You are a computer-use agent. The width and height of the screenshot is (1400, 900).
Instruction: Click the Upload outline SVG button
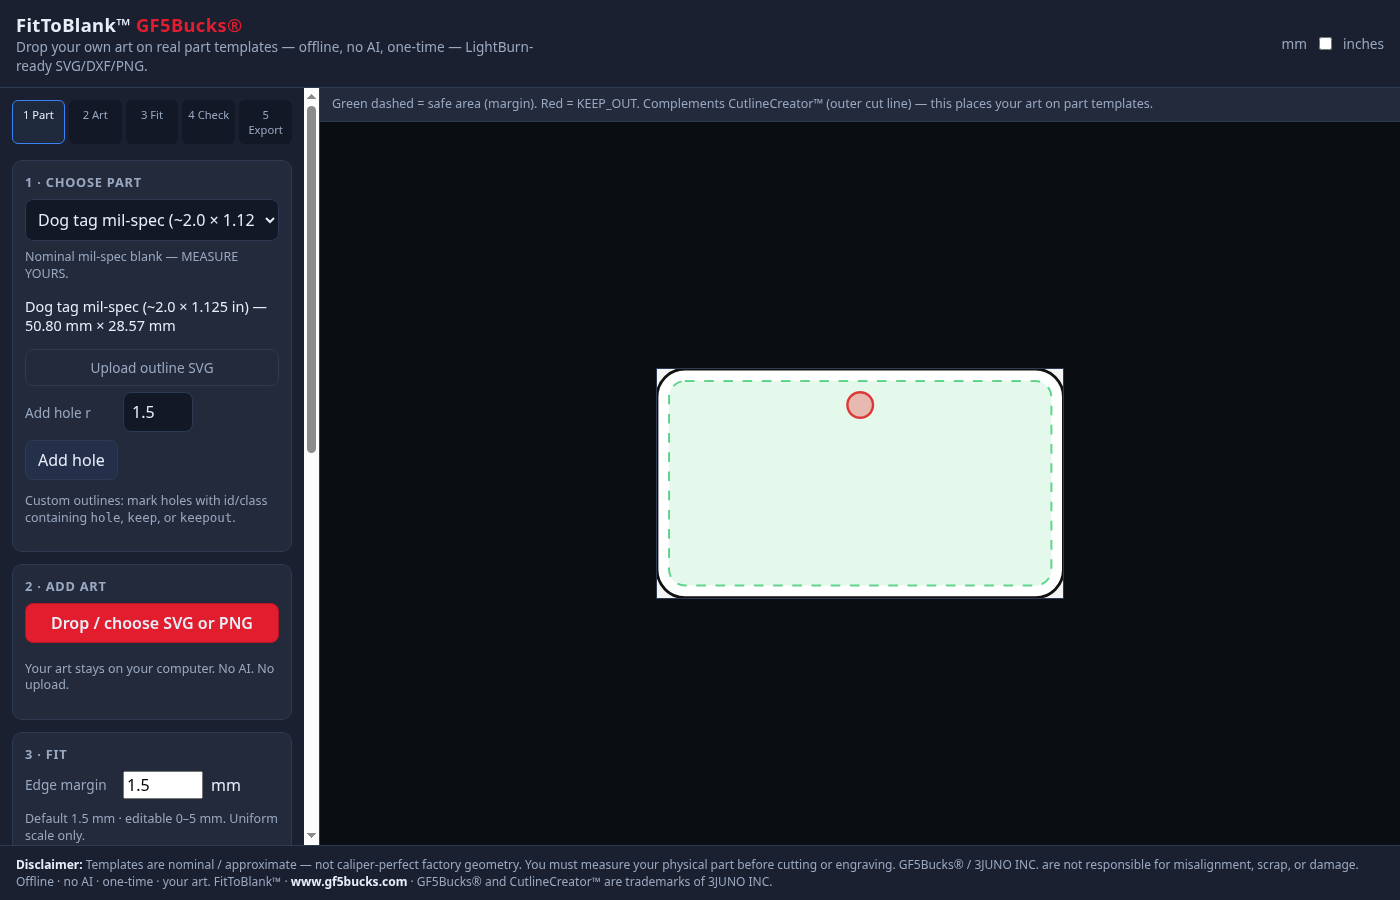(152, 368)
